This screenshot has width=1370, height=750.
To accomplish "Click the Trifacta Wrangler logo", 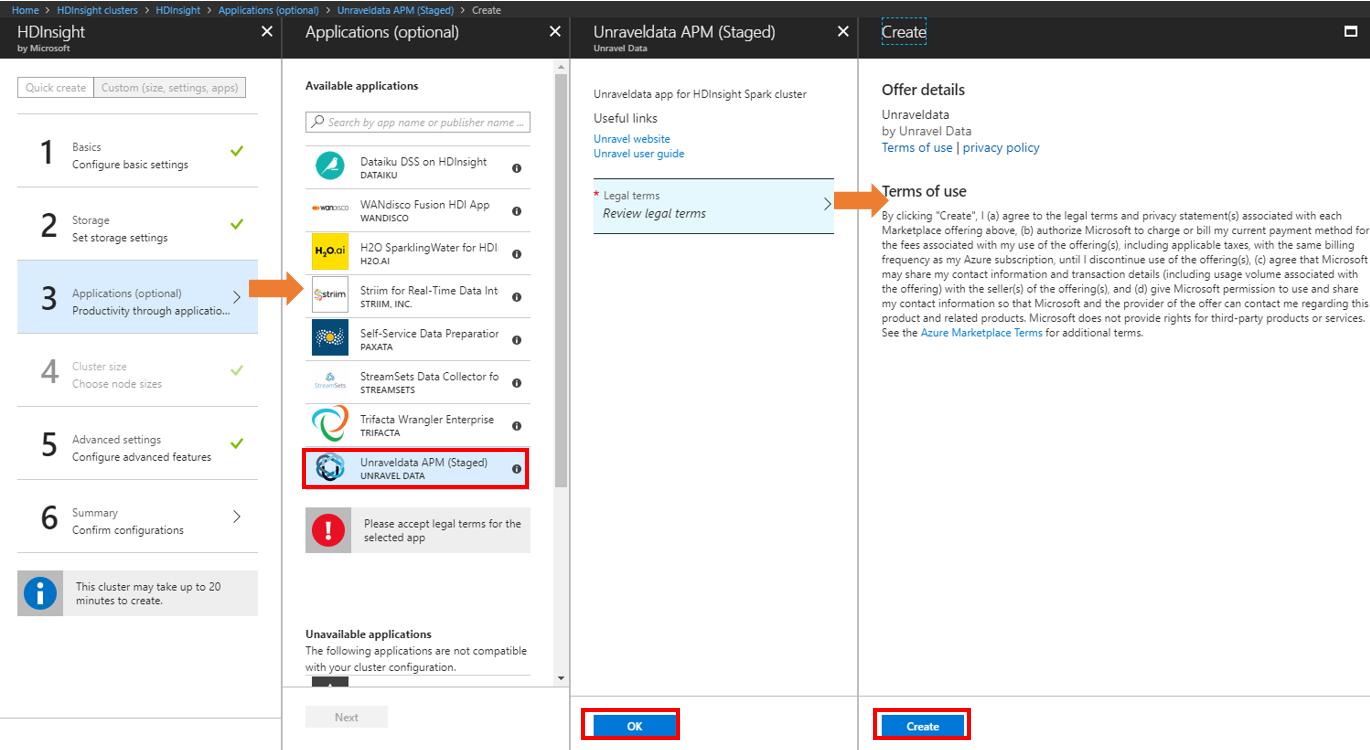I will pos(330,424).
